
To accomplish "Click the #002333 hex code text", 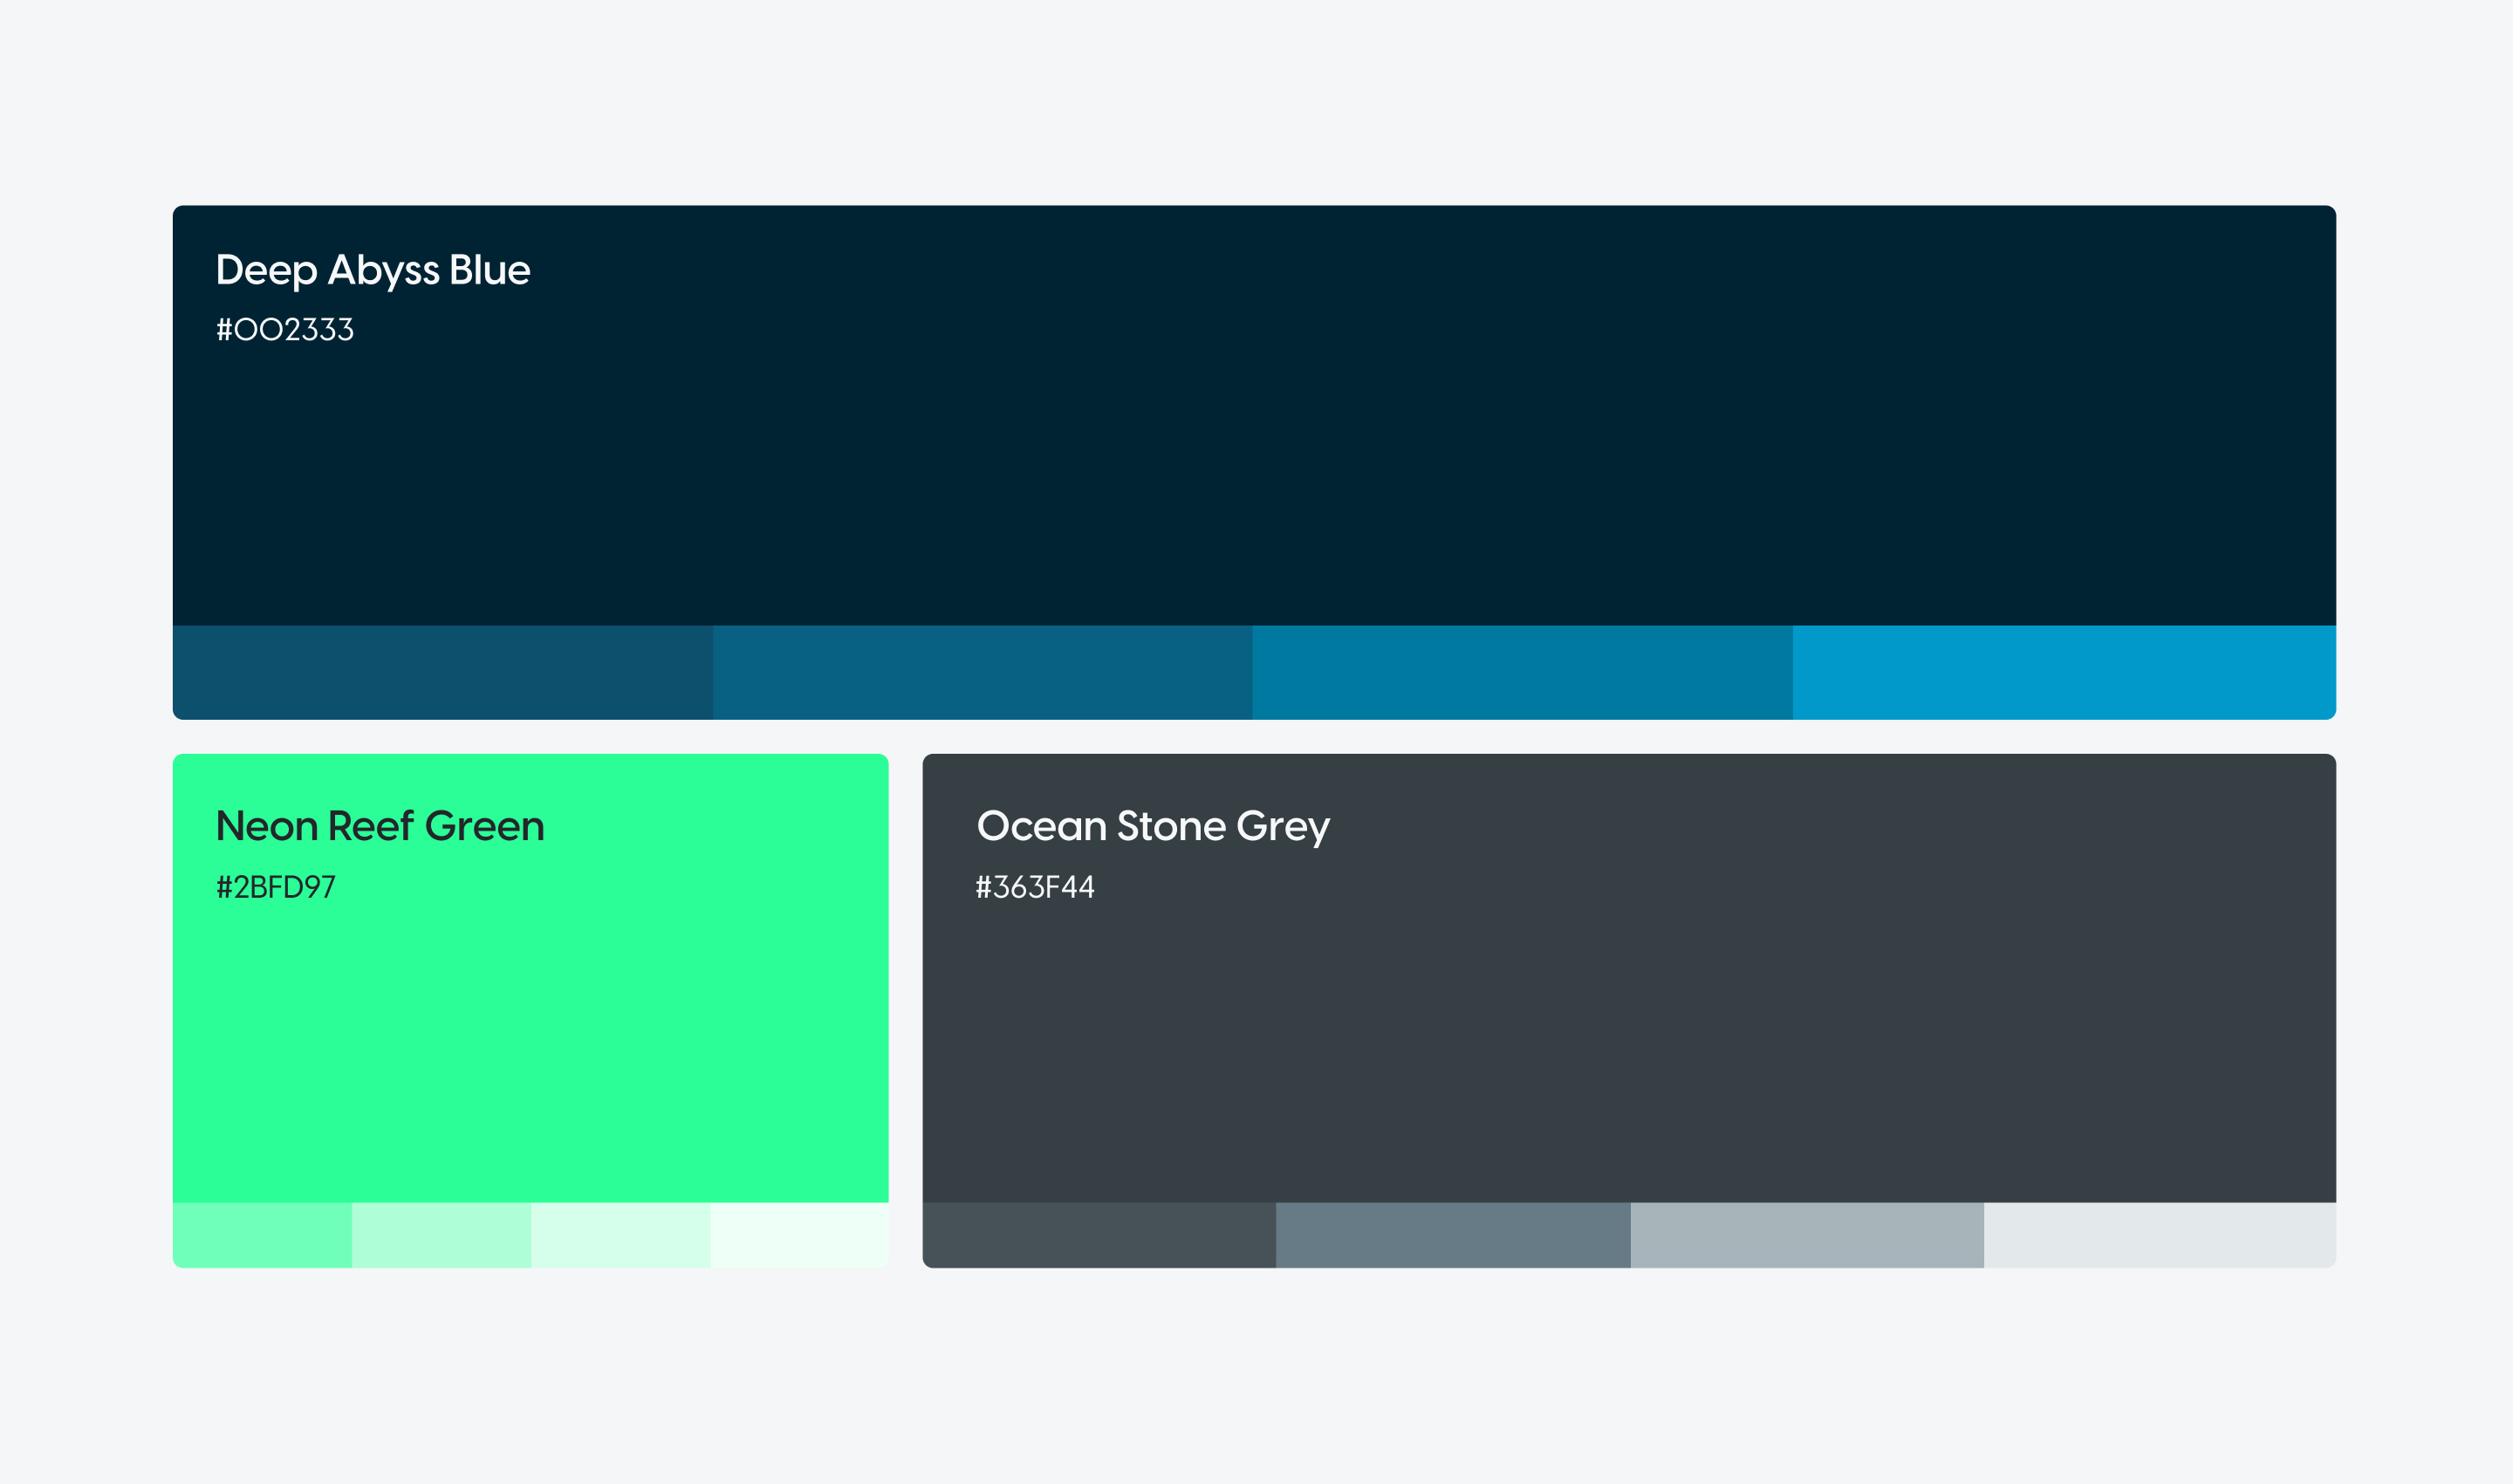I will point(285,330).
